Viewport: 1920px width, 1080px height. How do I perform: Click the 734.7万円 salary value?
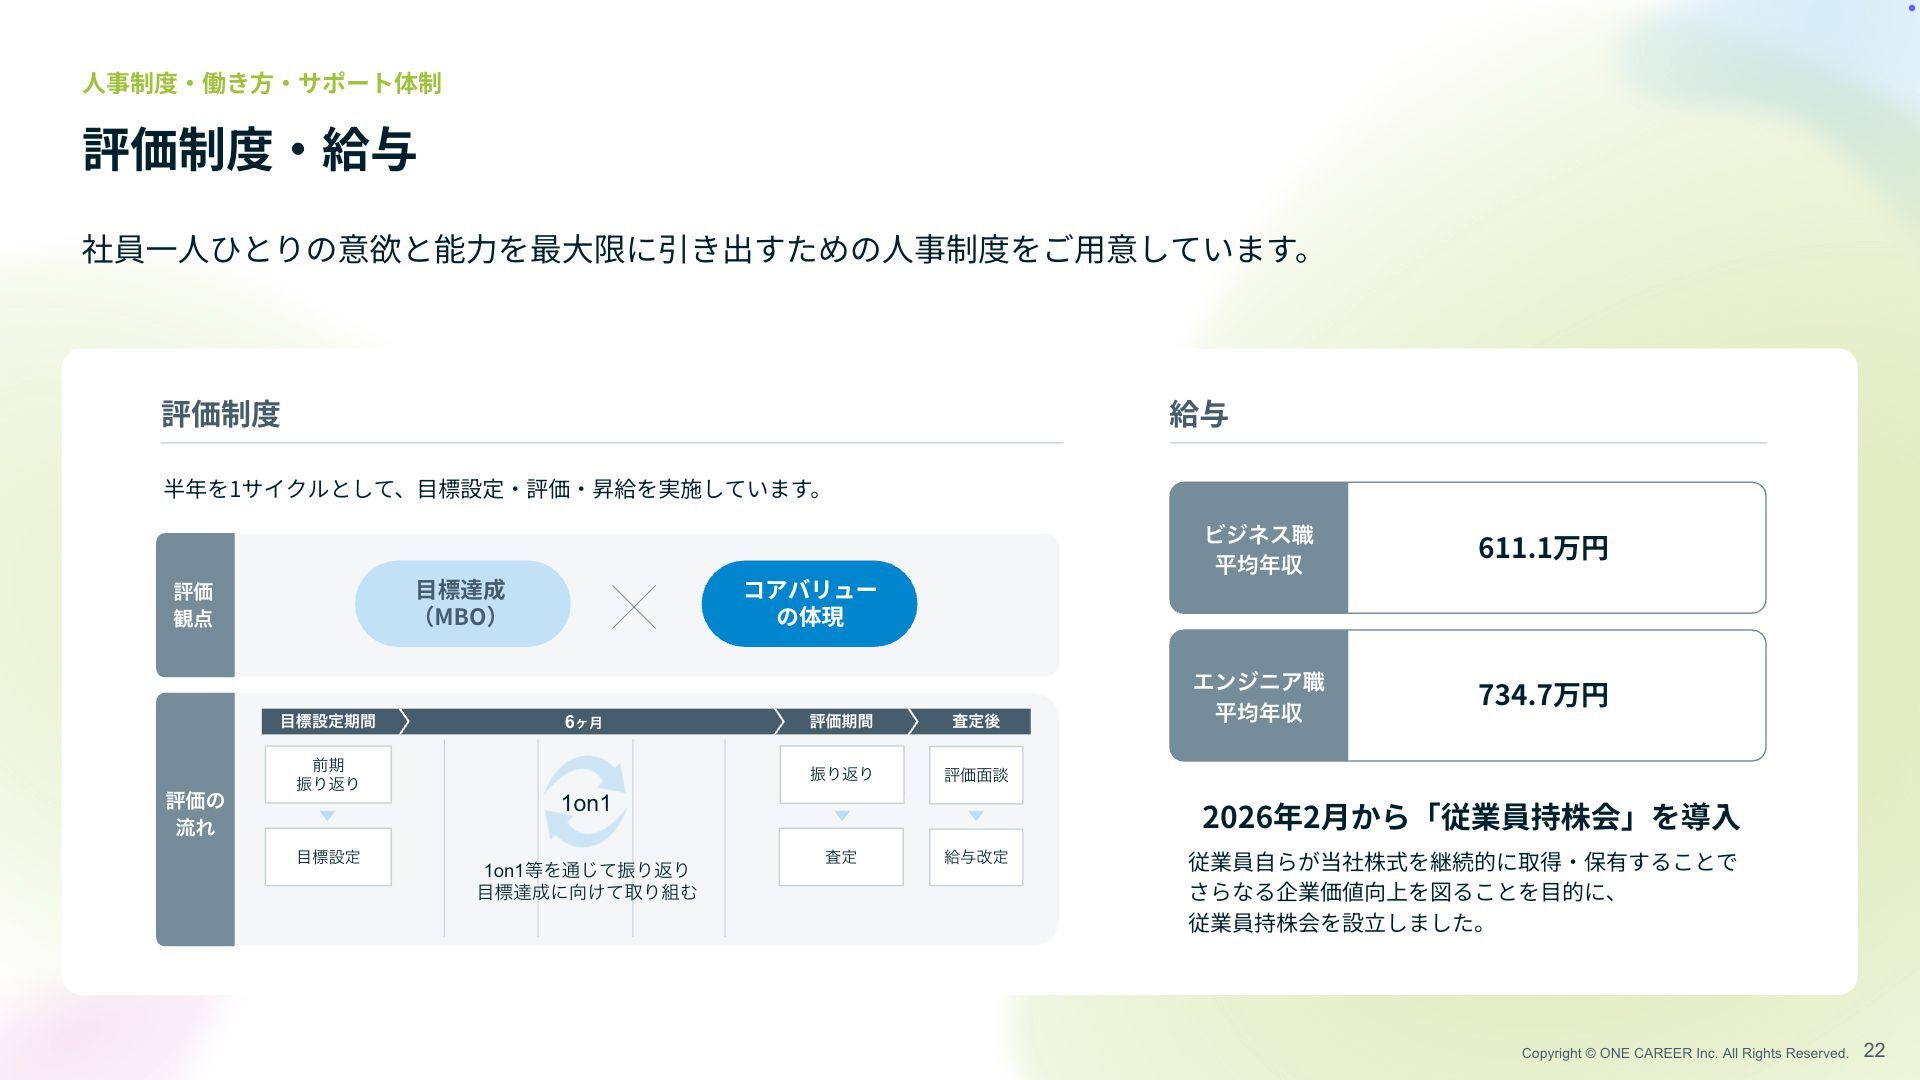point(1543,695)
